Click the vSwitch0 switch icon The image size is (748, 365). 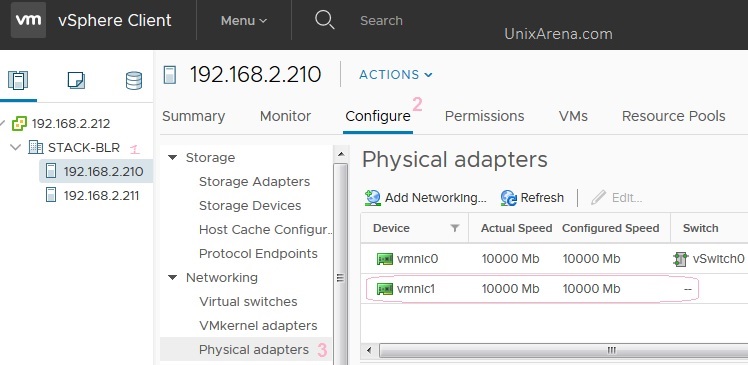(x=680, y=259)
